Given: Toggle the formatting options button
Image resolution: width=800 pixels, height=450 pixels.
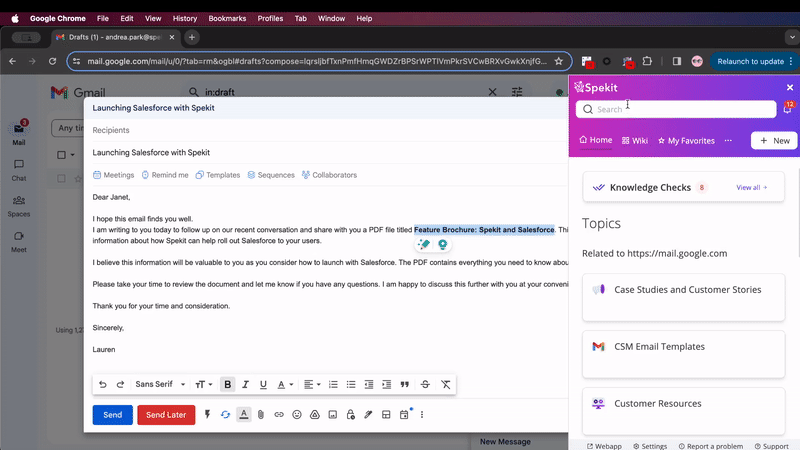Looking at the screenshot, I should pyautogui.click(x=244, y=415).
